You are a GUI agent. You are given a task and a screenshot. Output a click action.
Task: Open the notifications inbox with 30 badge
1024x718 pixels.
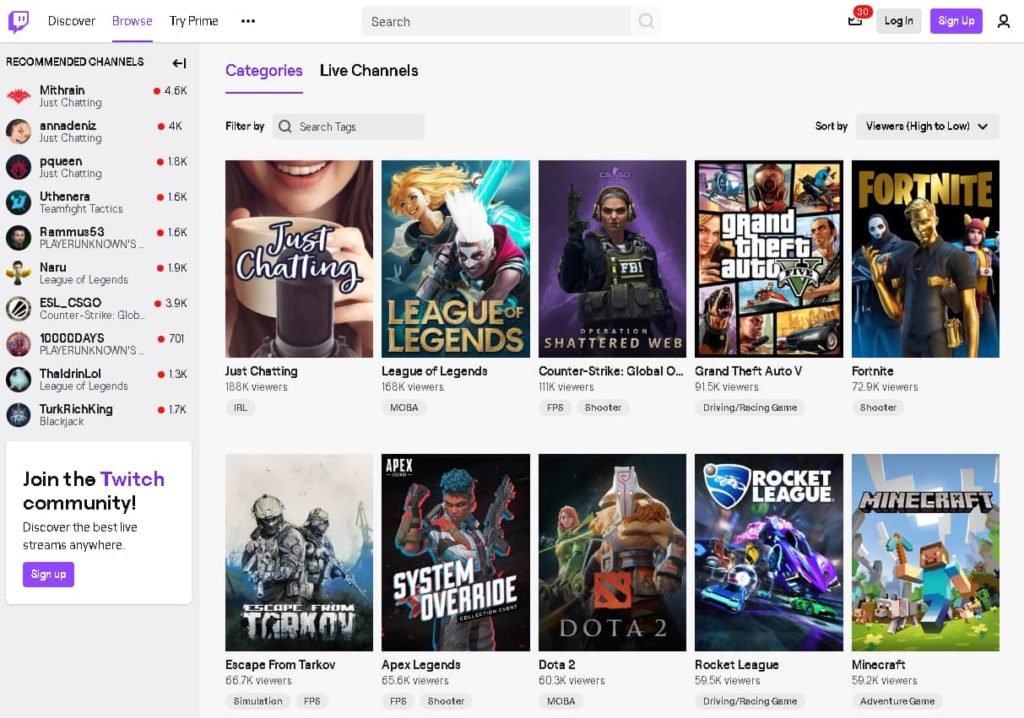[x=856, y=21]
